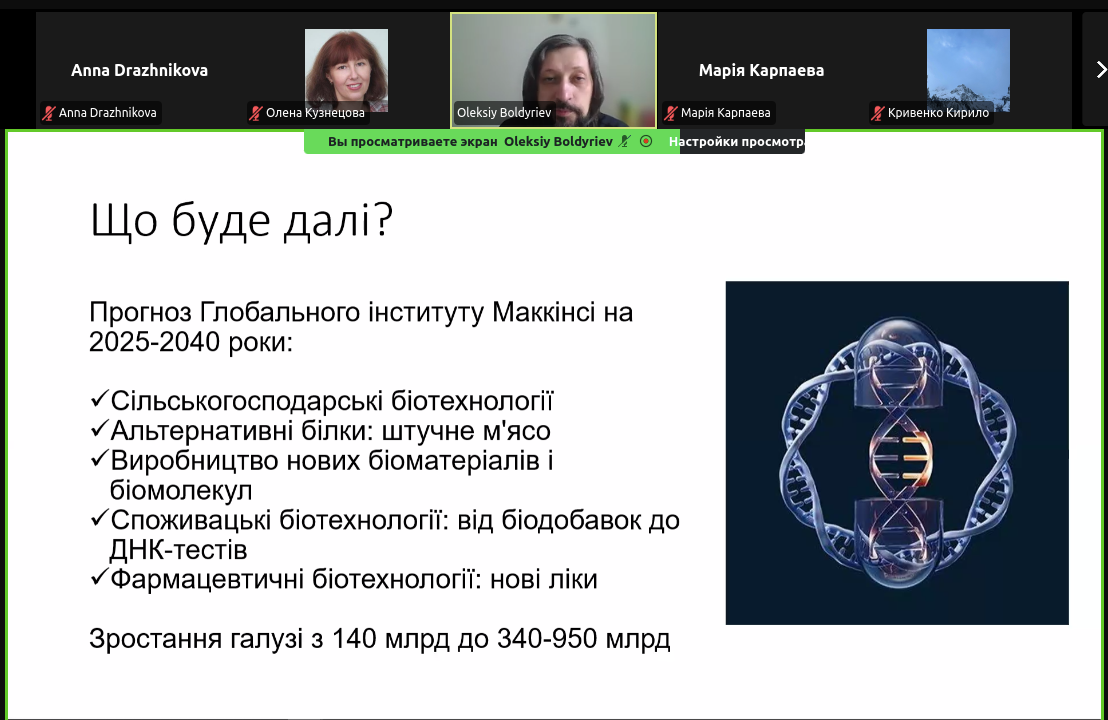Click 'біомолекул' text line

[x=181, y=490]
